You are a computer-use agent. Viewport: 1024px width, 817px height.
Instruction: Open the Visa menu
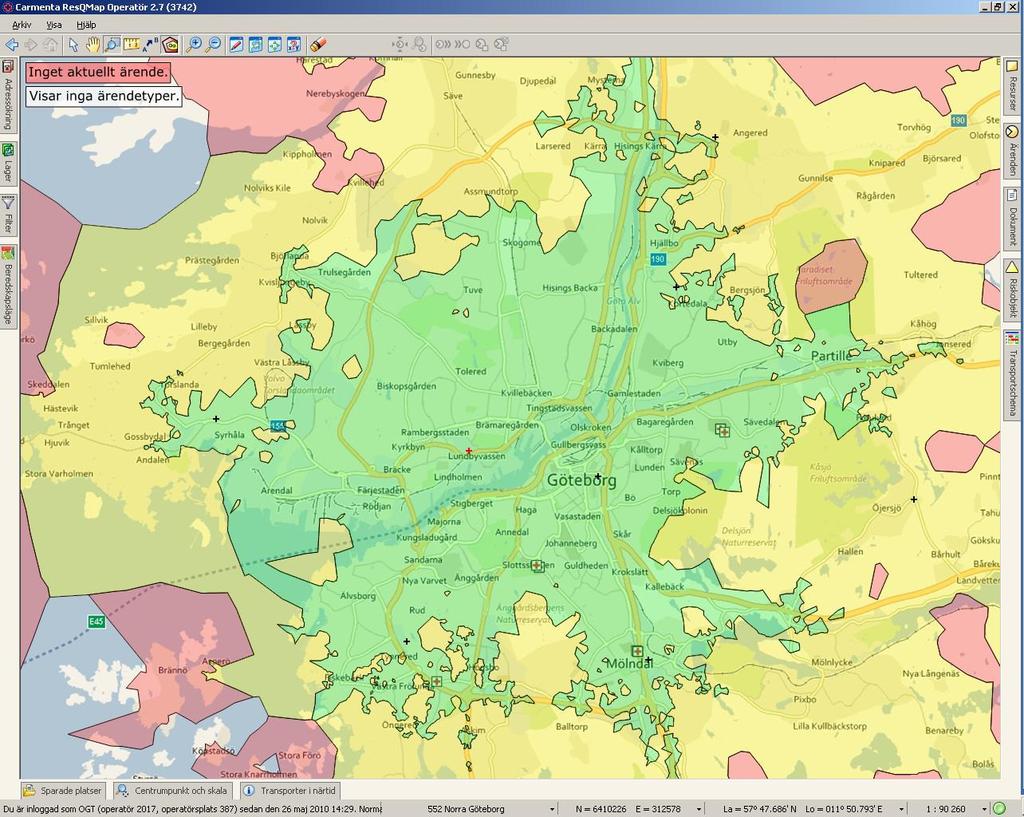pyautogui.click(x=54, y=25)
